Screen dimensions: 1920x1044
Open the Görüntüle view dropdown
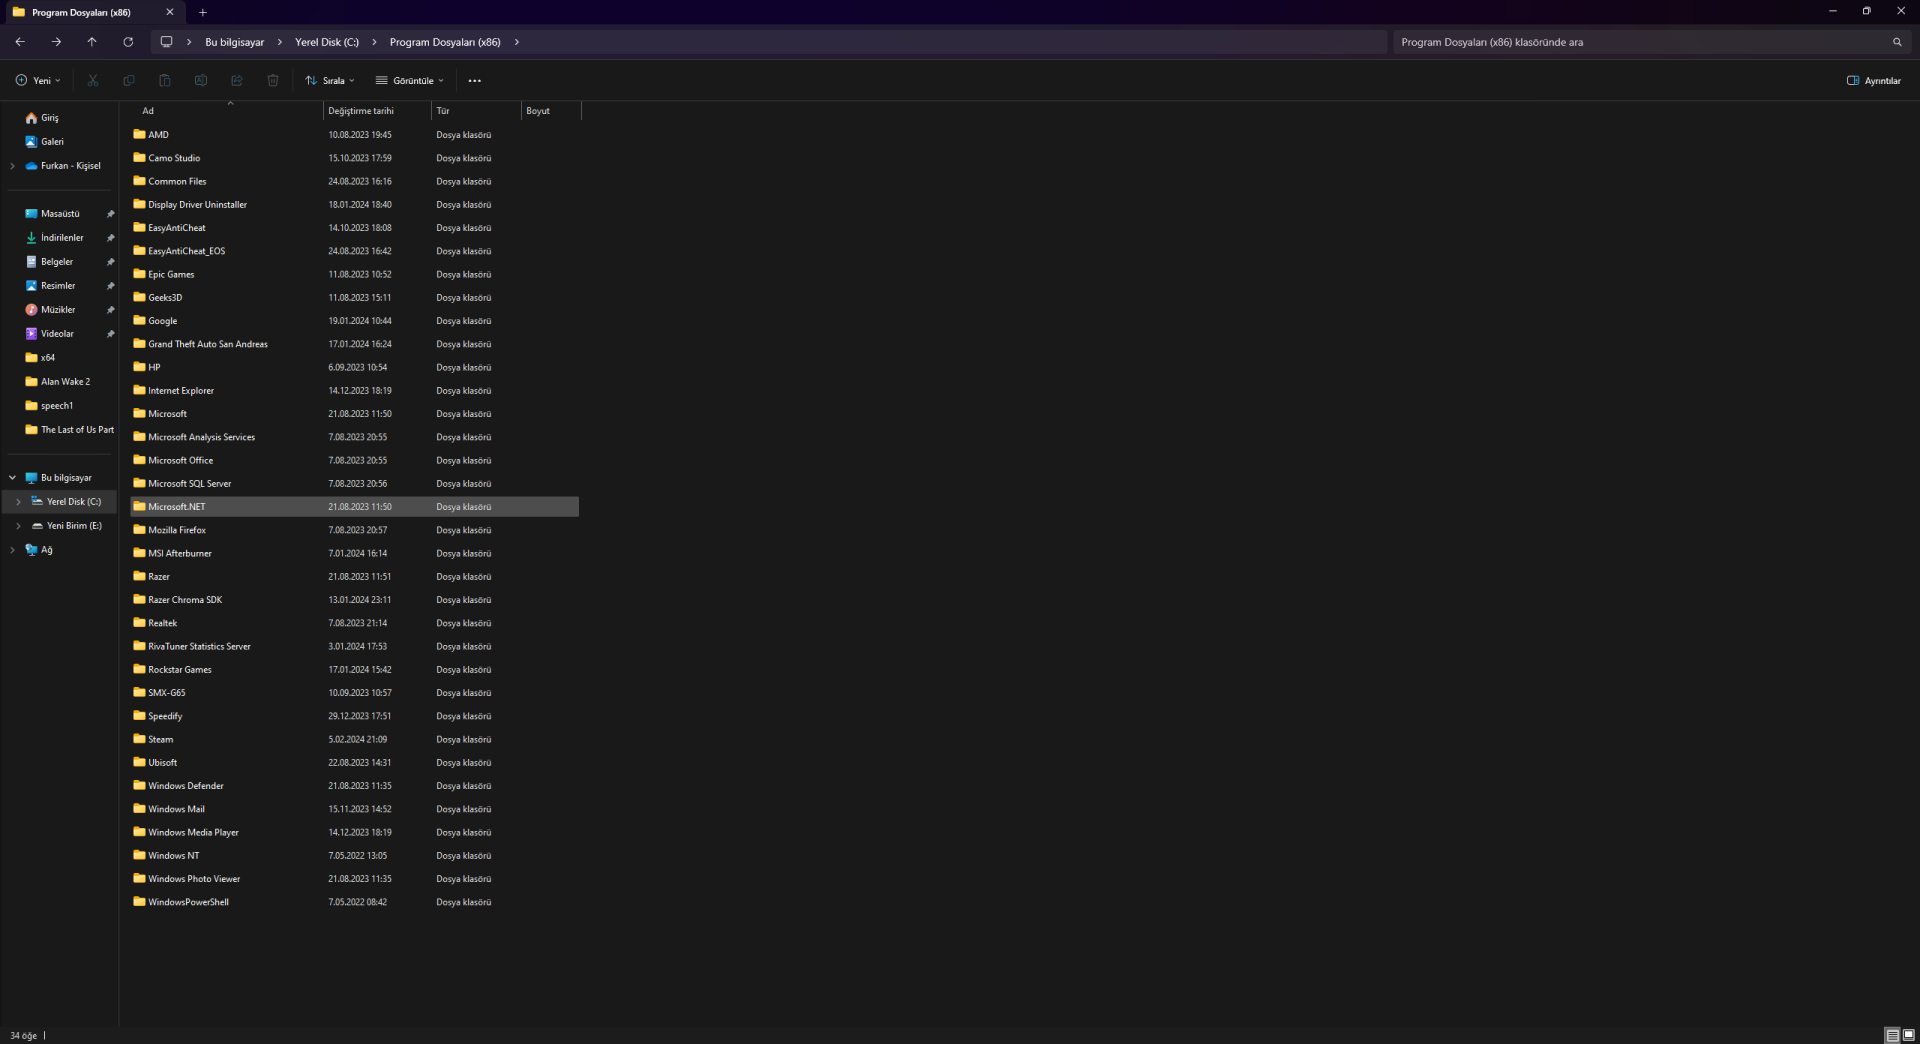click(x=410, y=80)
